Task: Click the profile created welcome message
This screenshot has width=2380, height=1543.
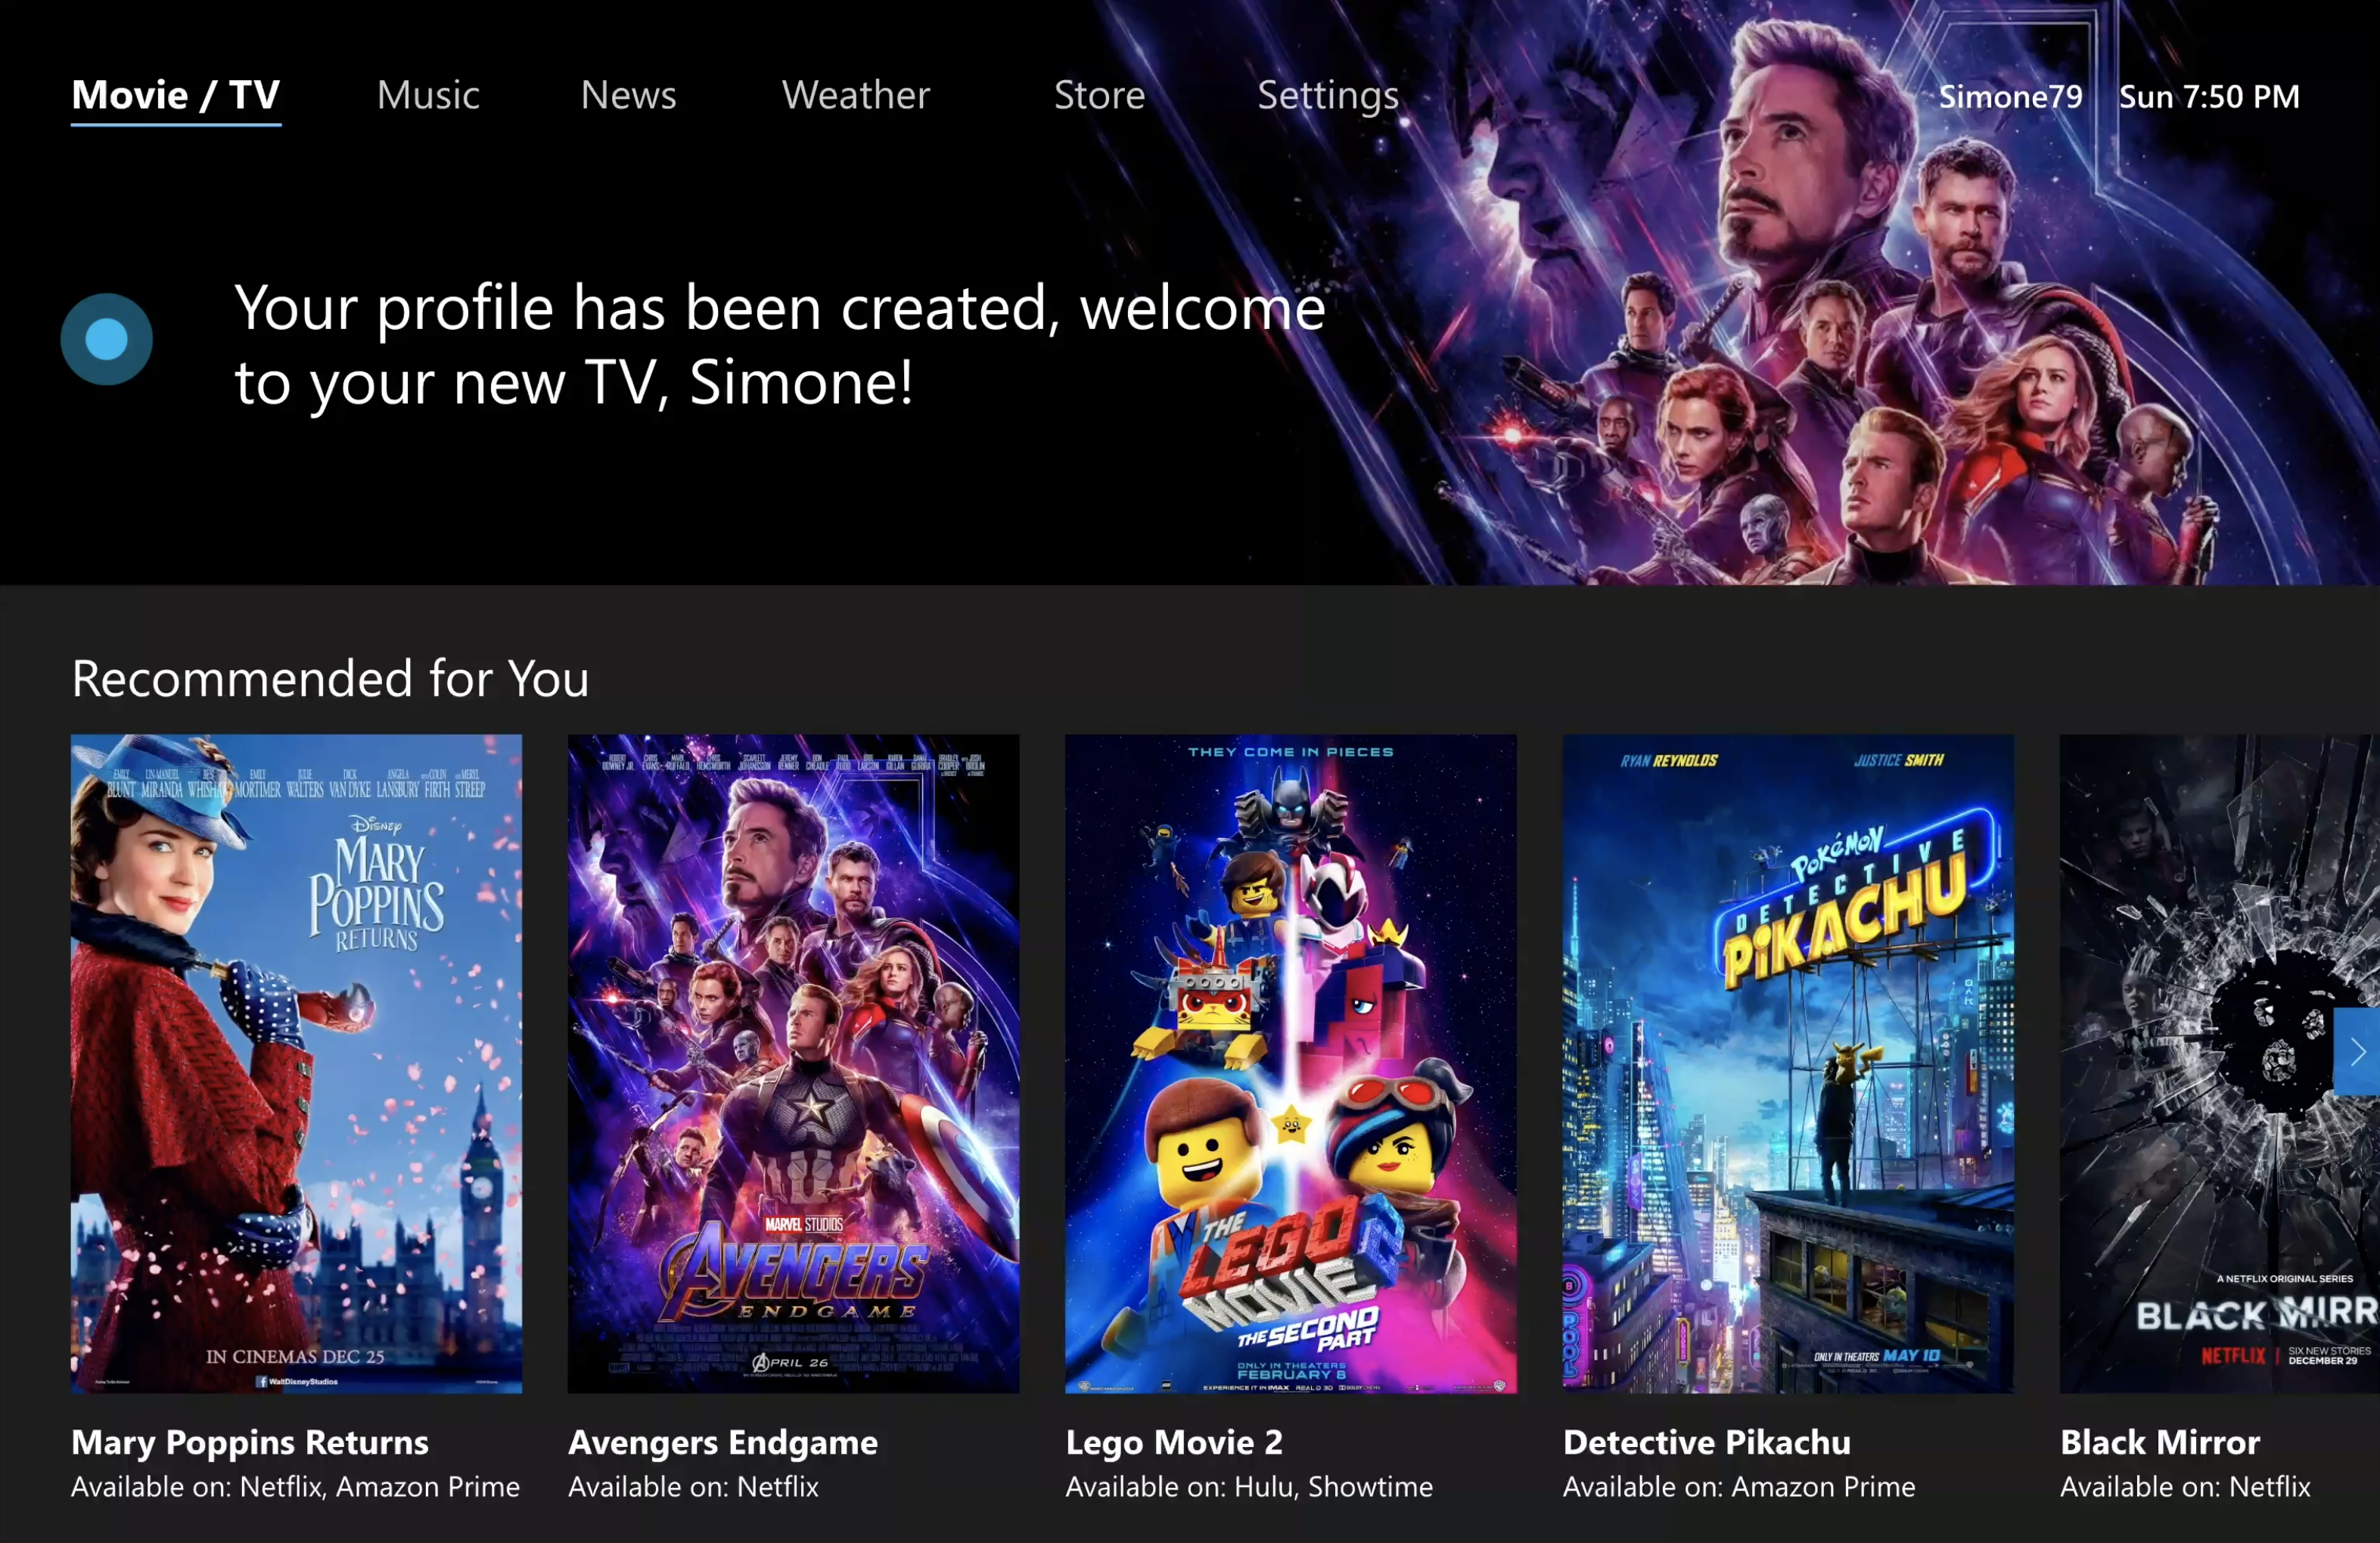Action: click(x=780, y=345)
